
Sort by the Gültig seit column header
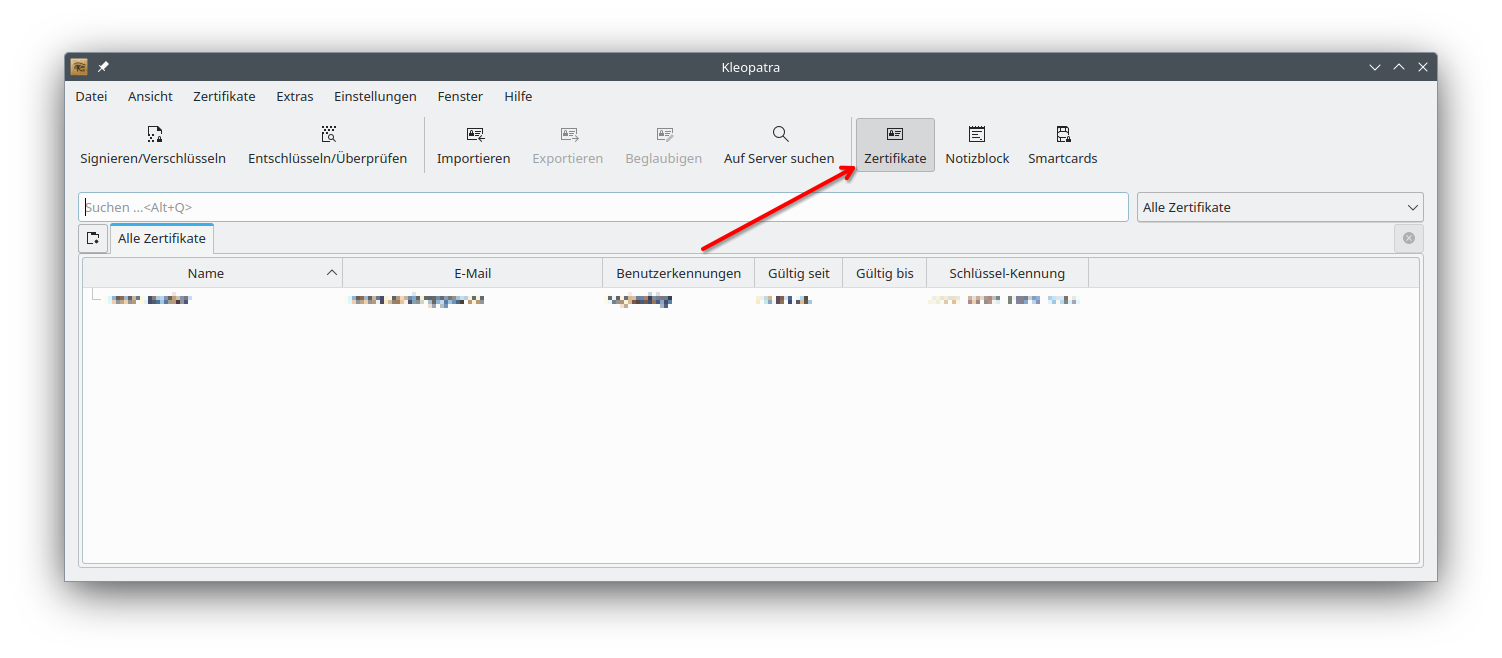pyautogui.click(x=799, y=273)
